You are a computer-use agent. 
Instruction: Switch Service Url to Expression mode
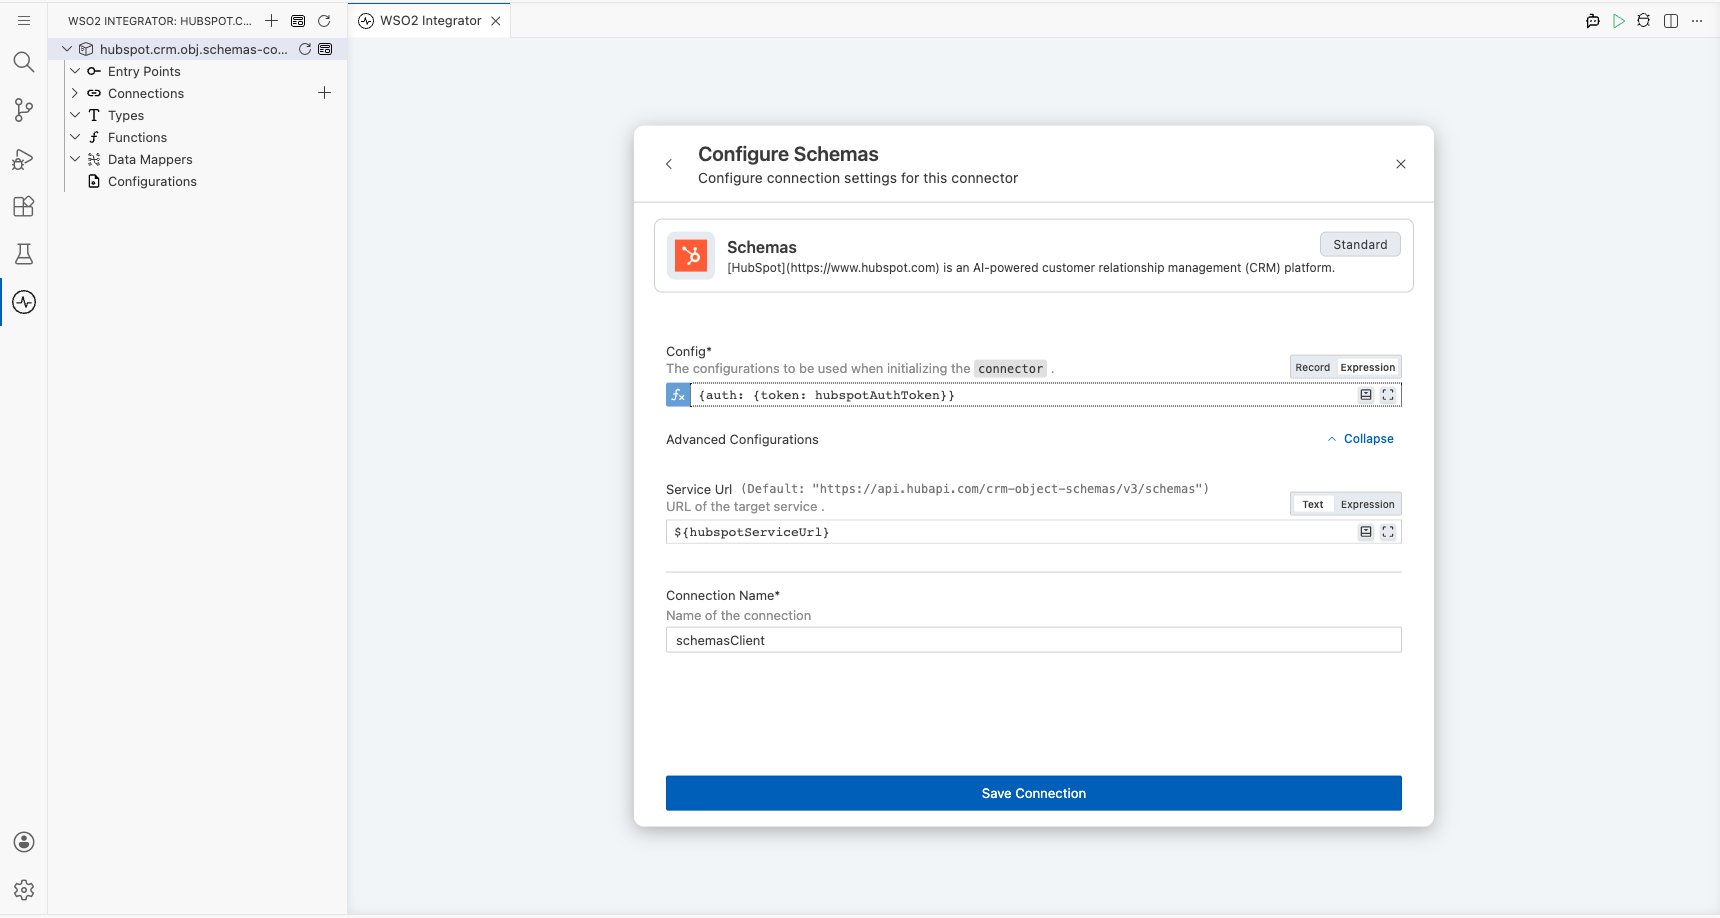click(1367, 504)
